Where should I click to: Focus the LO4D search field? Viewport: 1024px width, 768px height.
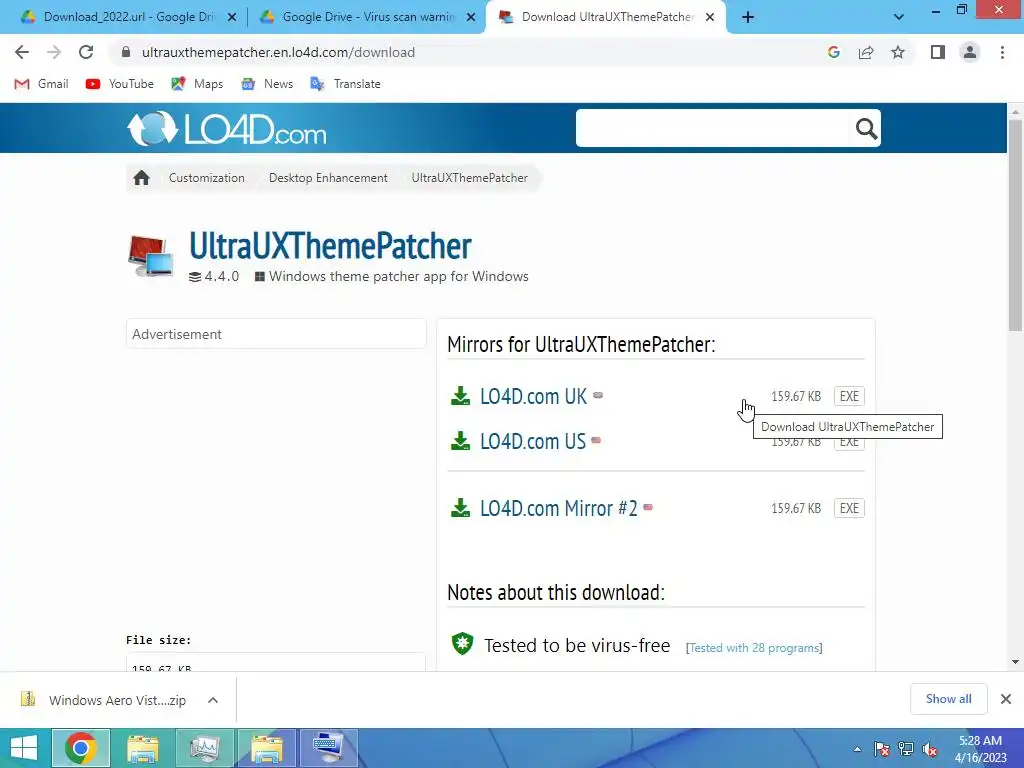click(713, 128)
